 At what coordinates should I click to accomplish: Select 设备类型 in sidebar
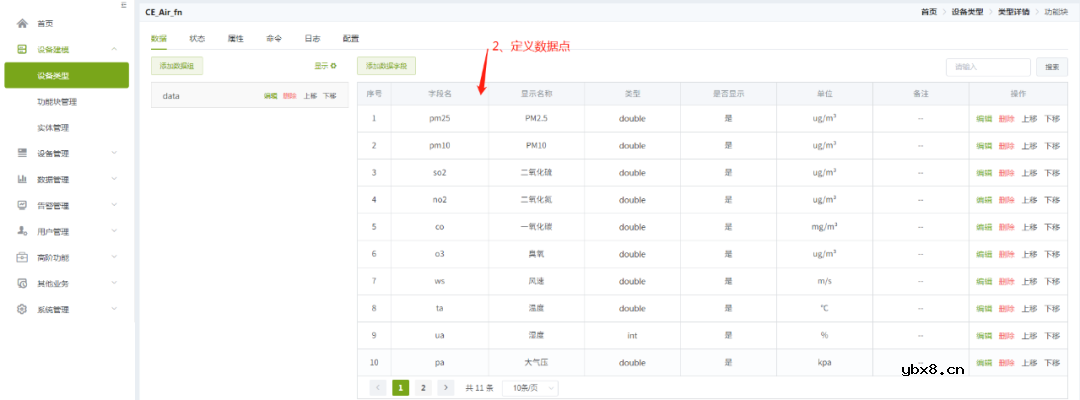[x=66, y=75]
